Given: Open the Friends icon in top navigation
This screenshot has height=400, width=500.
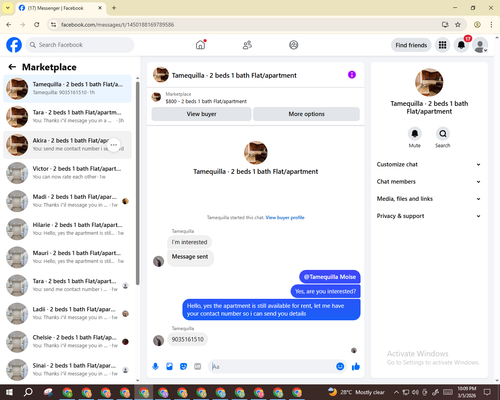Looking at the screenshot, I should [x=247, y=45].
